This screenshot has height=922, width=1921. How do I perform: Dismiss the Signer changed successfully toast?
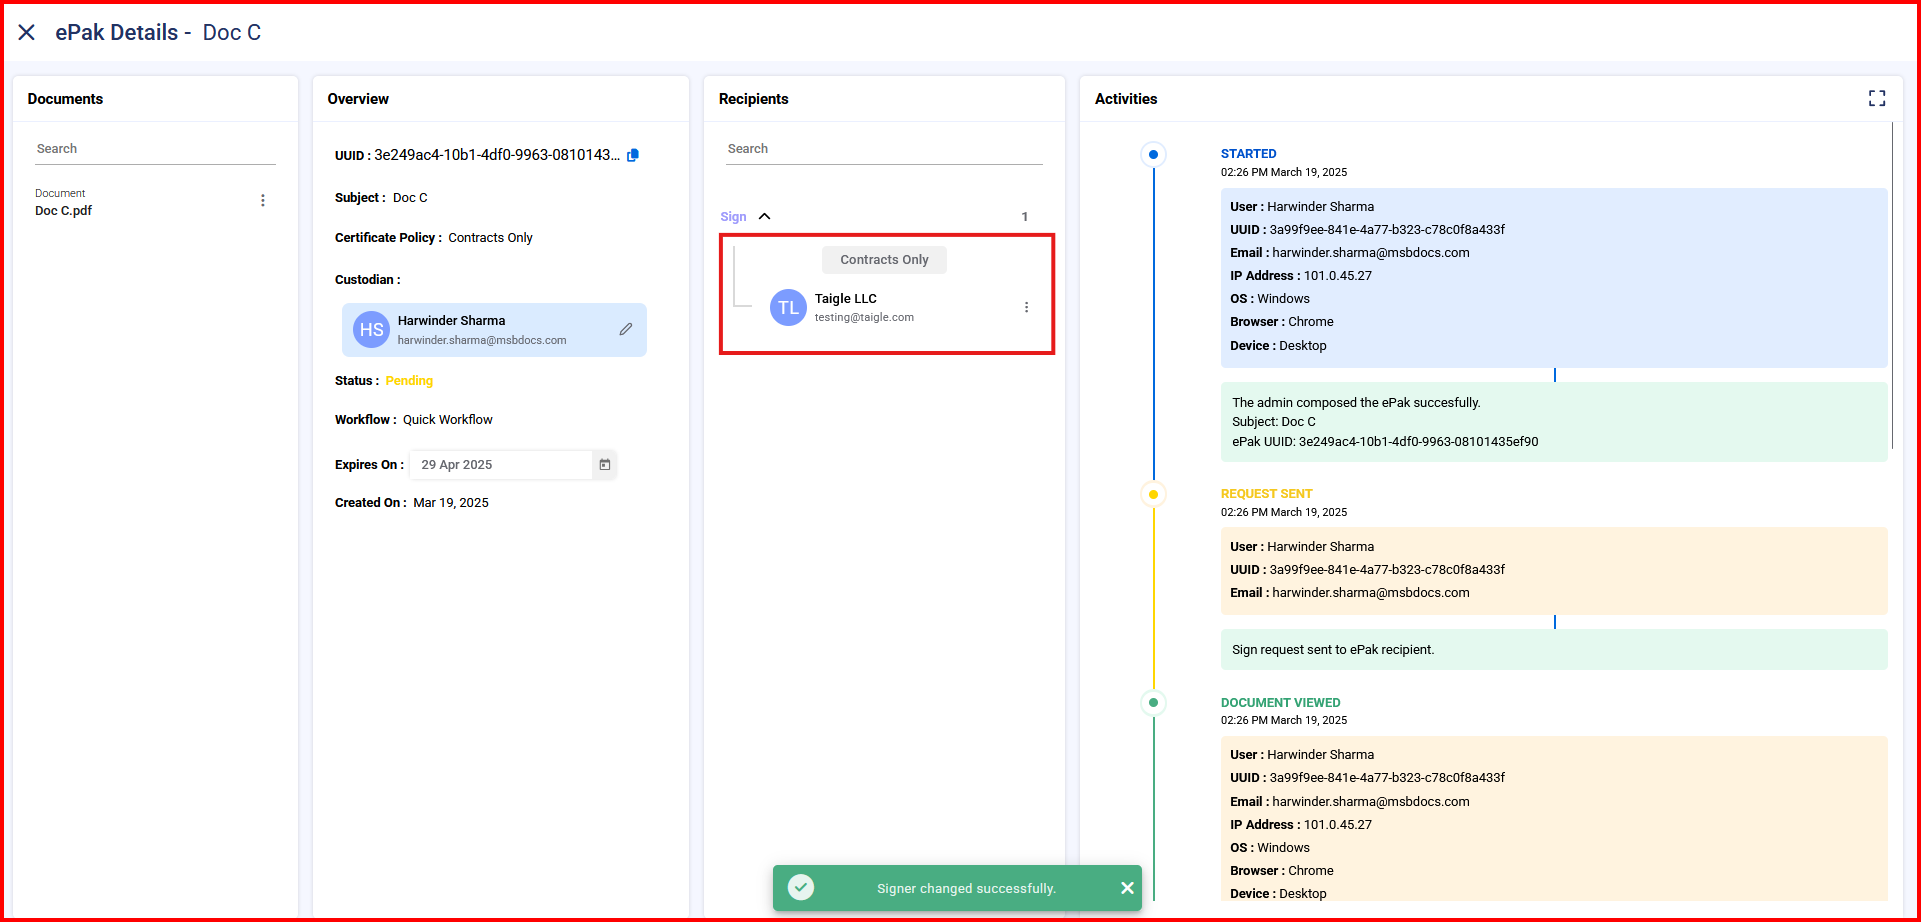1127,888
